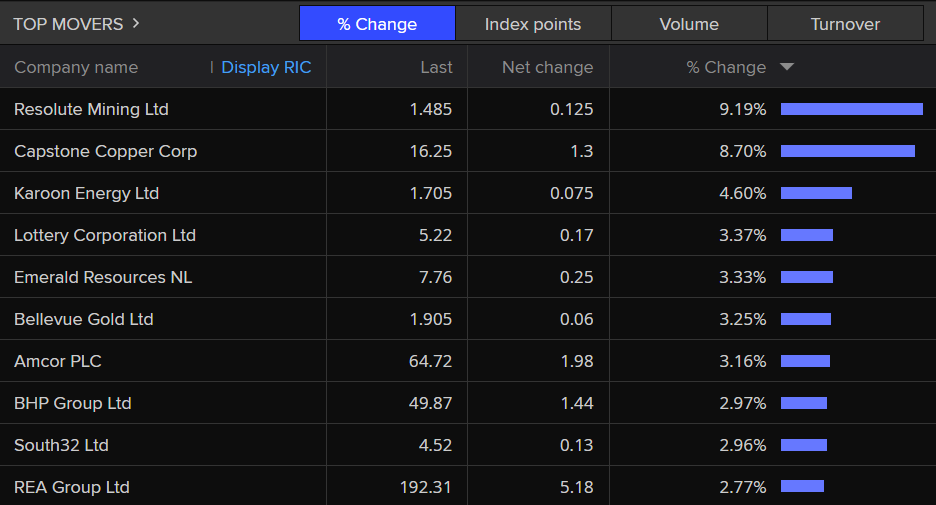936x505 pixels.
Task: Sort by the Last column header
Action: point(436,67)
